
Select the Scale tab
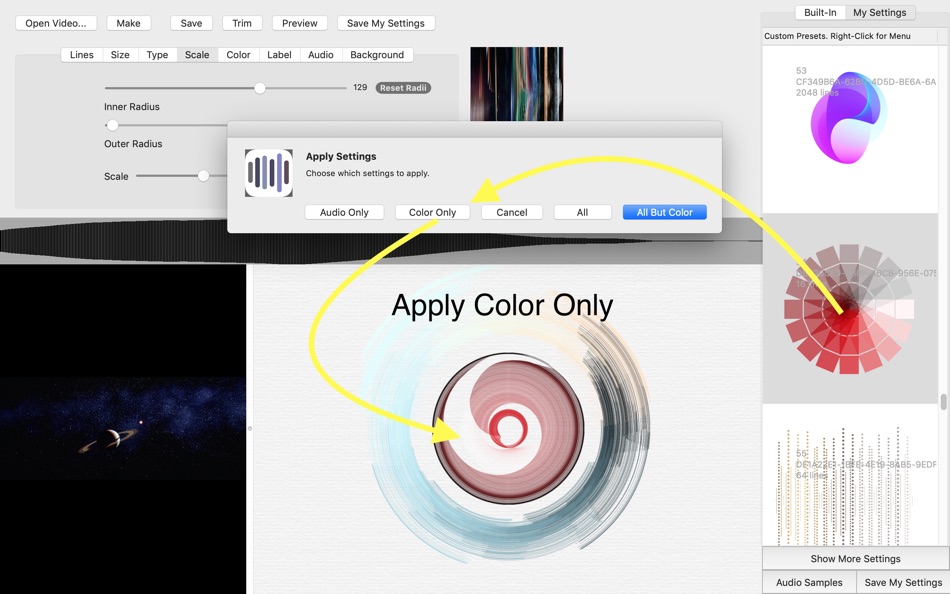(197, 55)
